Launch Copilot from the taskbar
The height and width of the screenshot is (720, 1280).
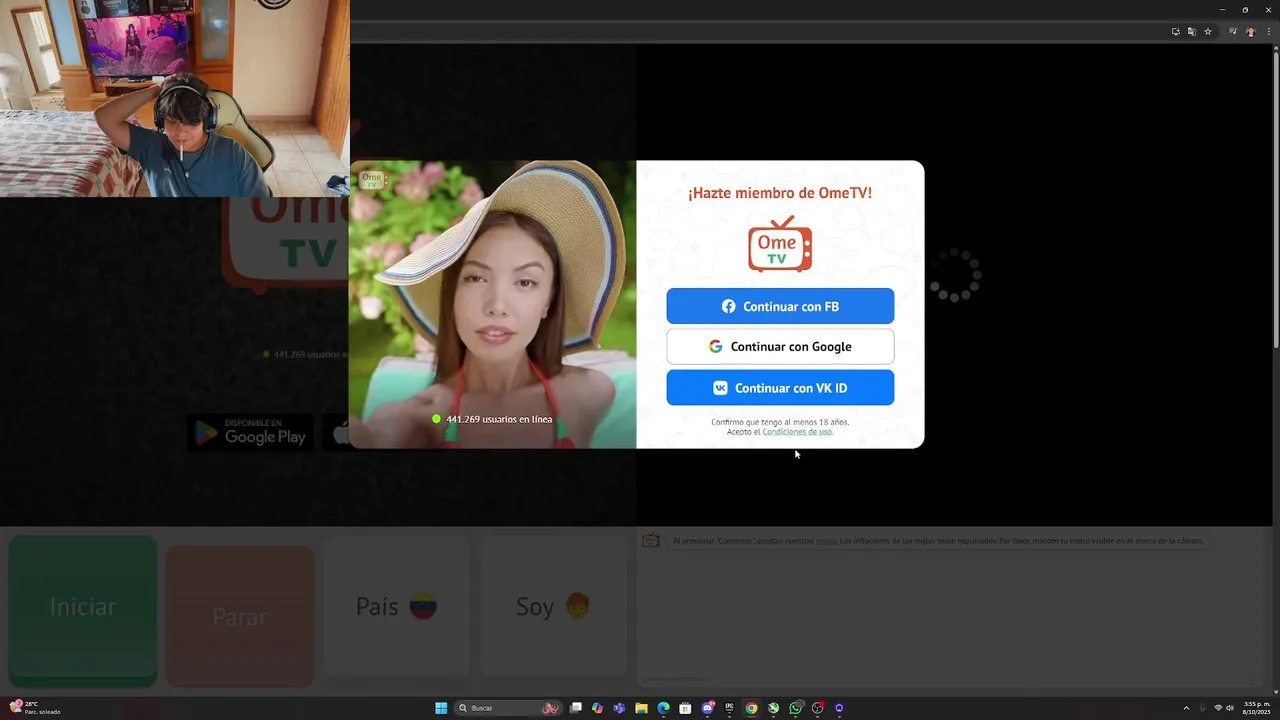[x=597, y=708]
